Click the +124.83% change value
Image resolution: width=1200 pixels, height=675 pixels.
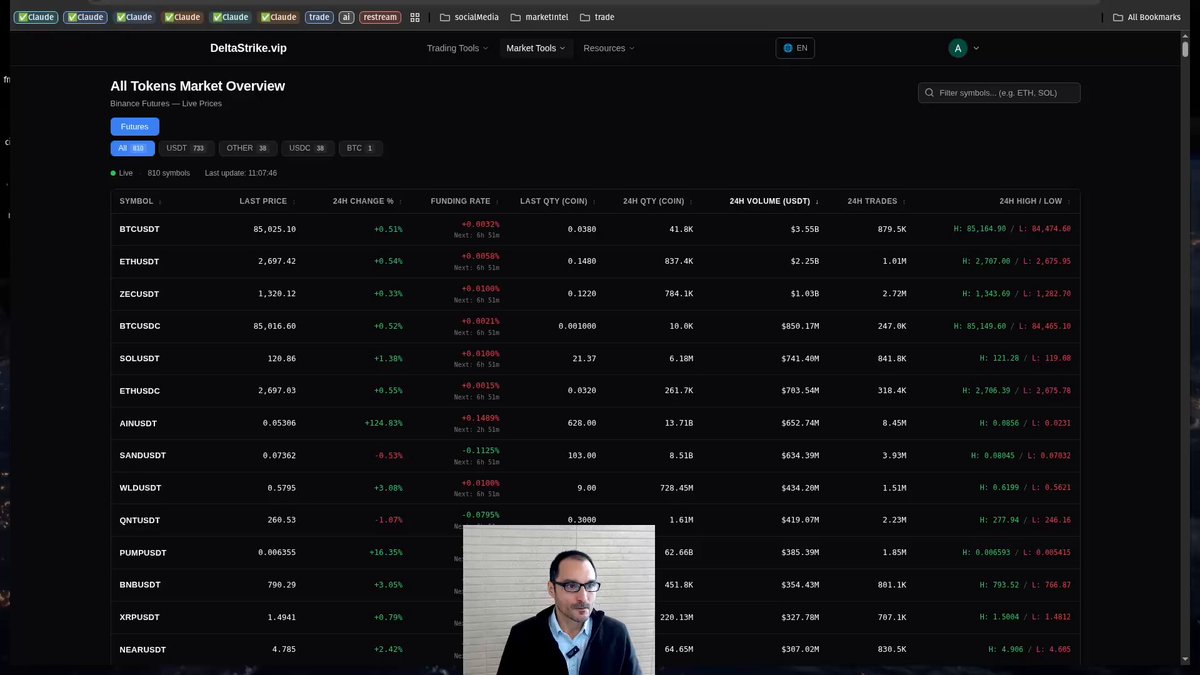pyautogui.click(x=384, y=423)
